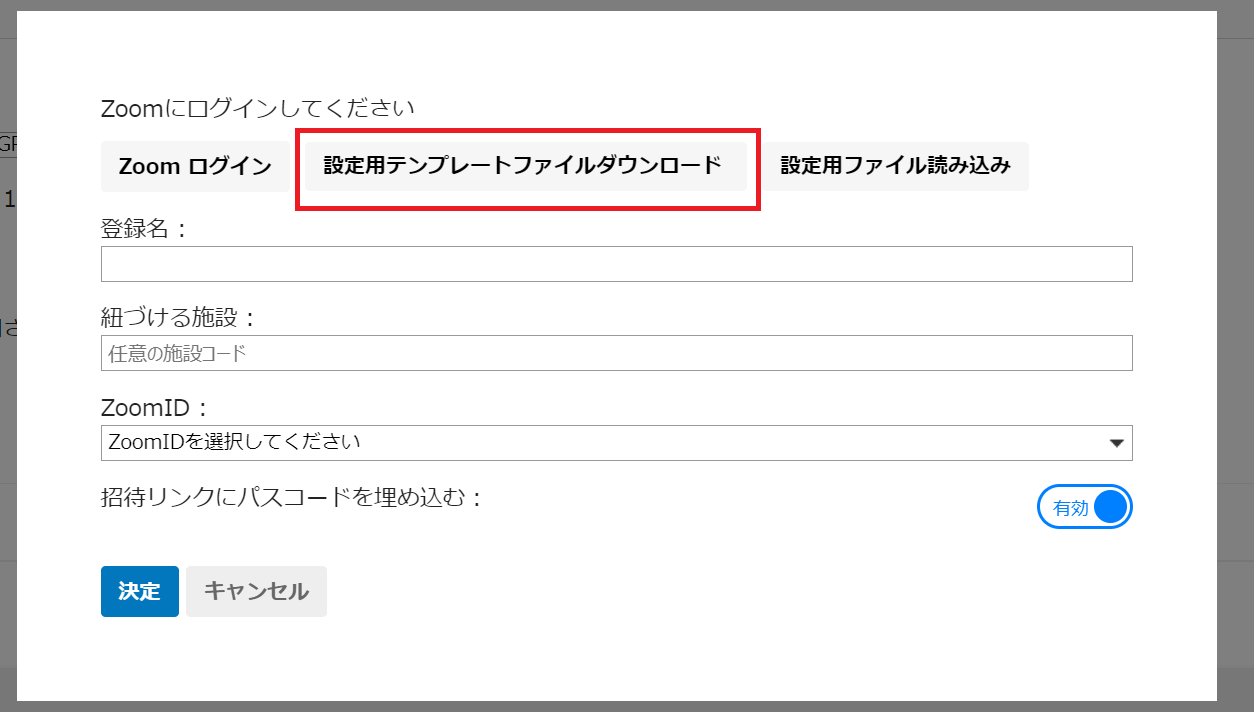Click the 有効 text inside the switch
Screen dimensions: 1254x712
(x=1069, y=508)
